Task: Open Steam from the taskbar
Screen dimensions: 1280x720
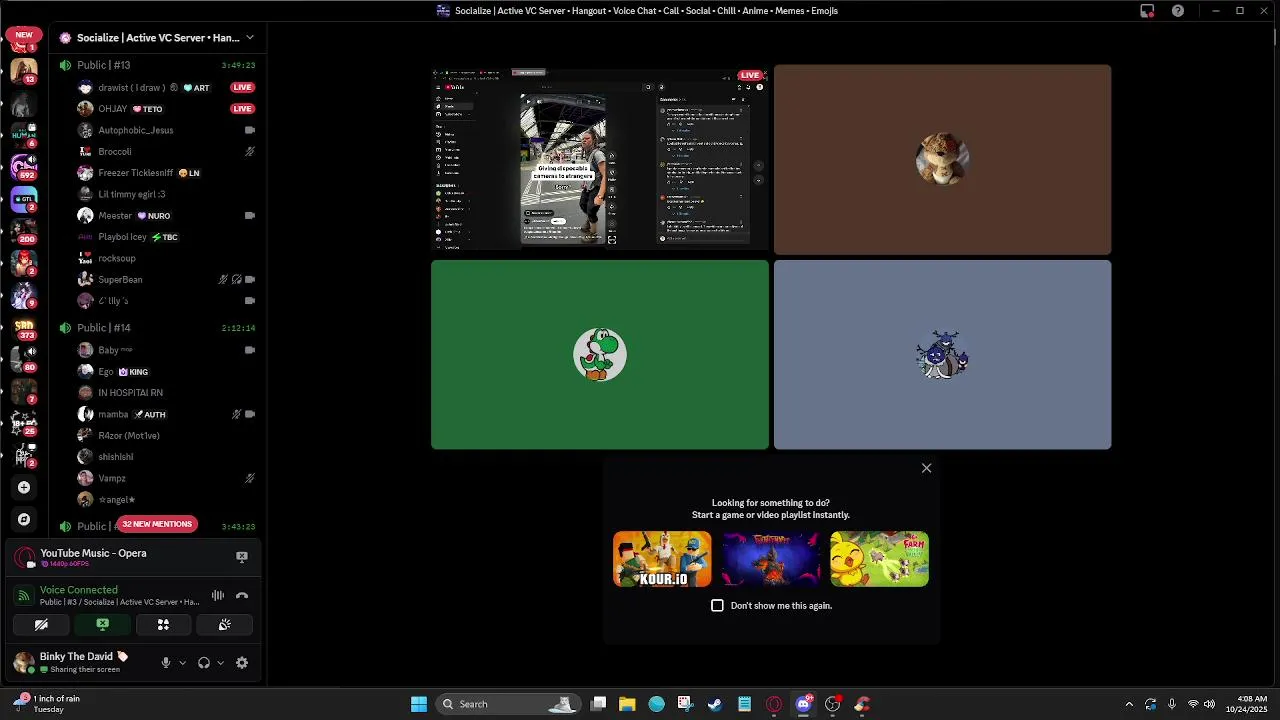Action: [x=715, y=704]
